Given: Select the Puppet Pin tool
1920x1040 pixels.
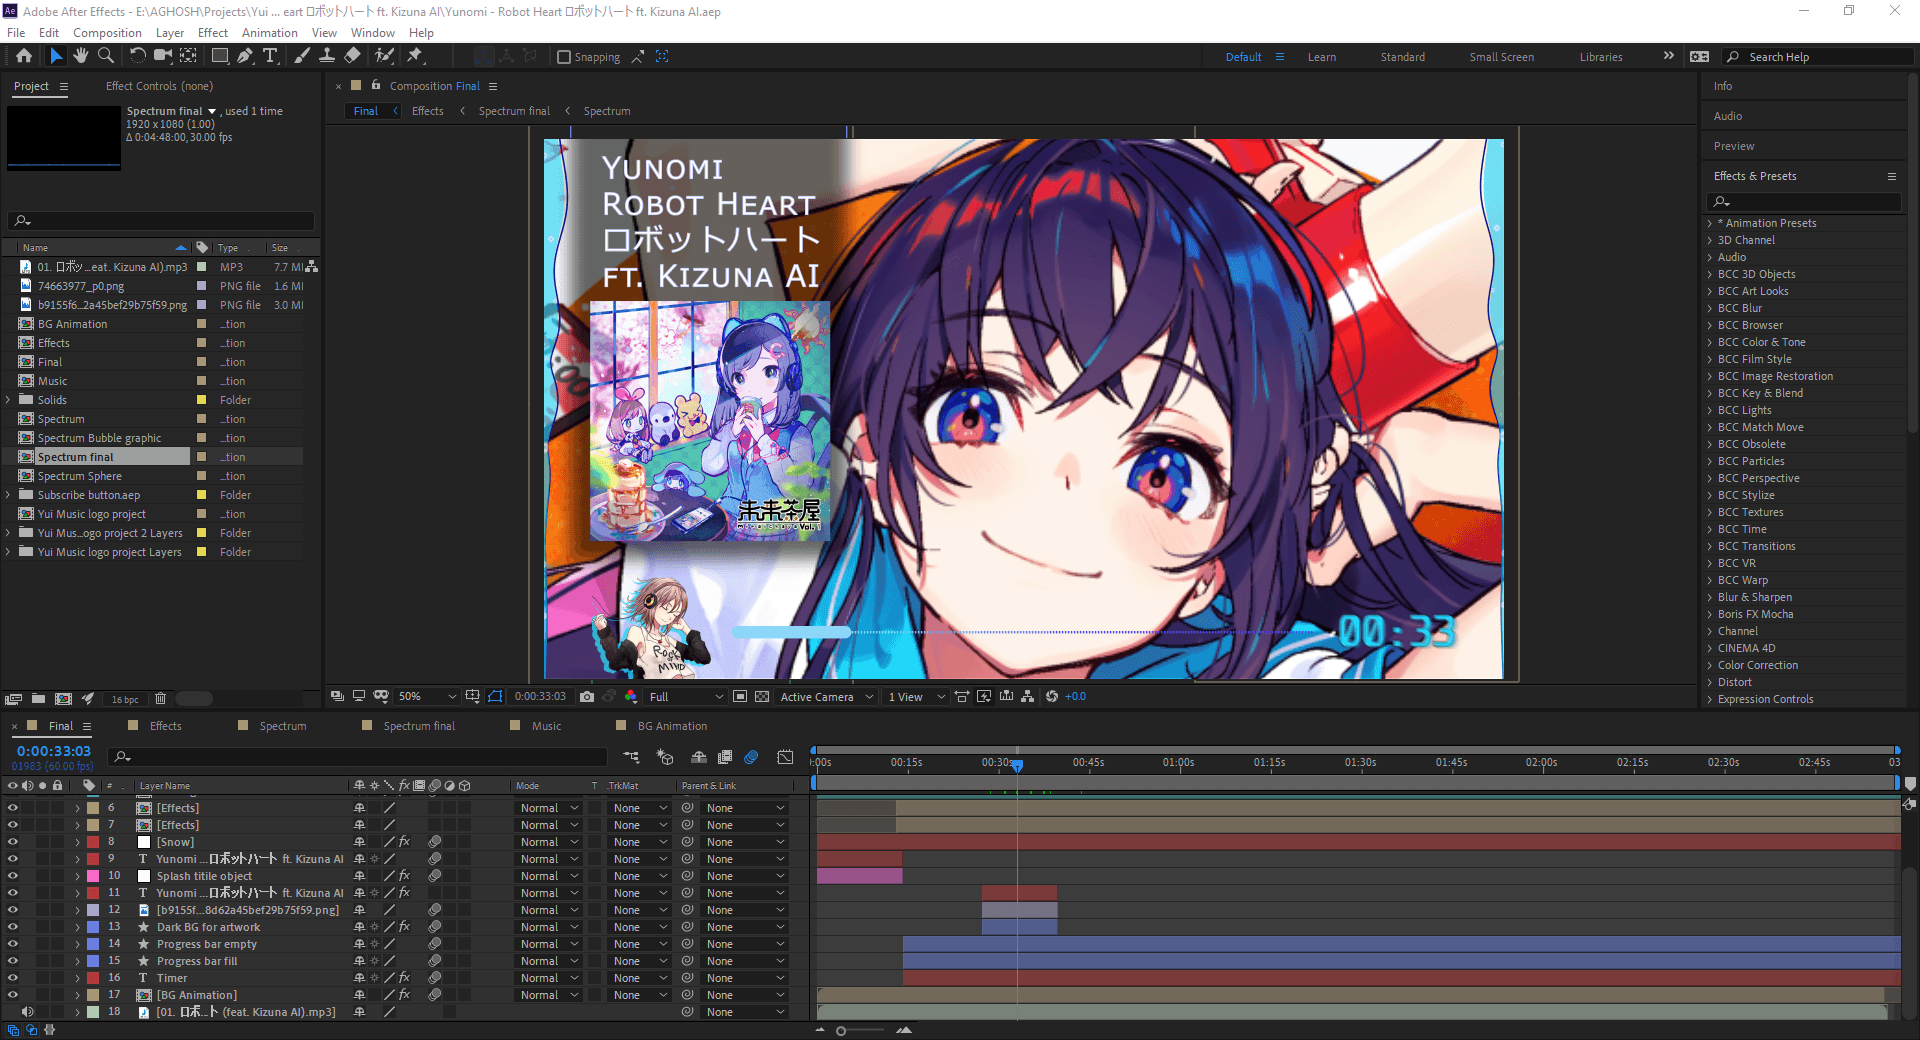Looking at the screenshot, I should [415, 56].
